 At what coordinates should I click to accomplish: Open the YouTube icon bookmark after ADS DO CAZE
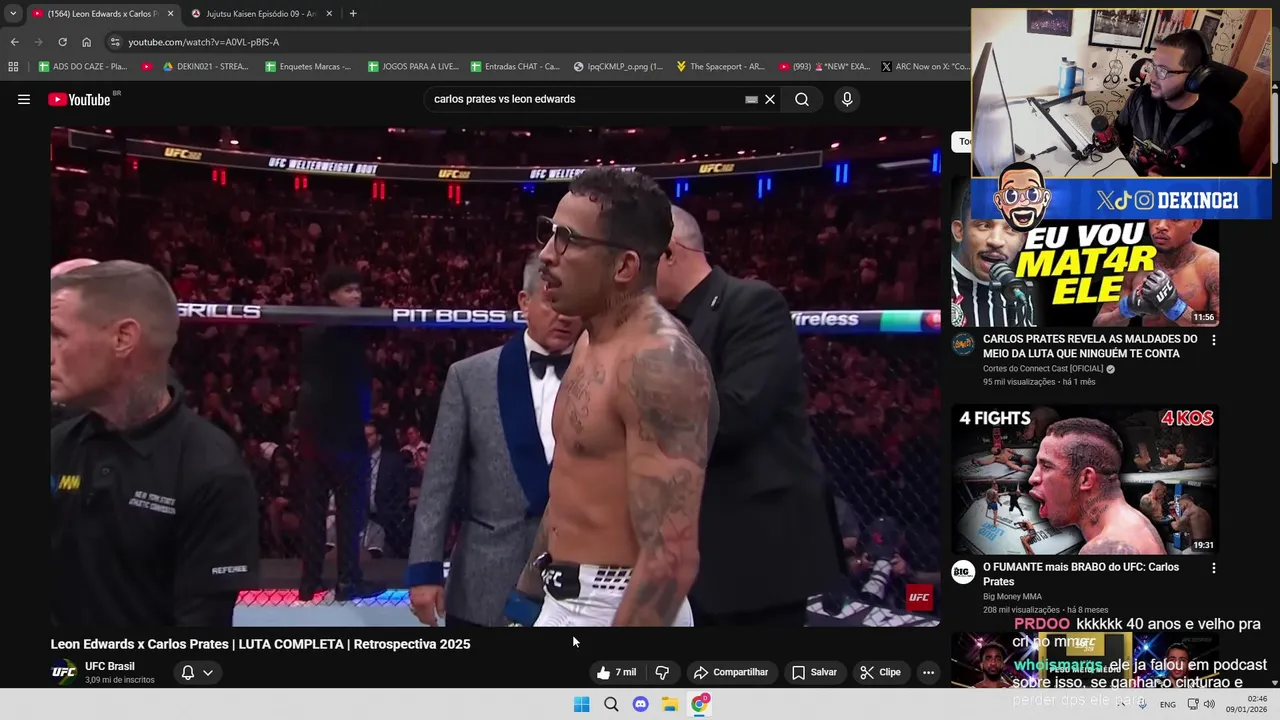pos(147,67)
